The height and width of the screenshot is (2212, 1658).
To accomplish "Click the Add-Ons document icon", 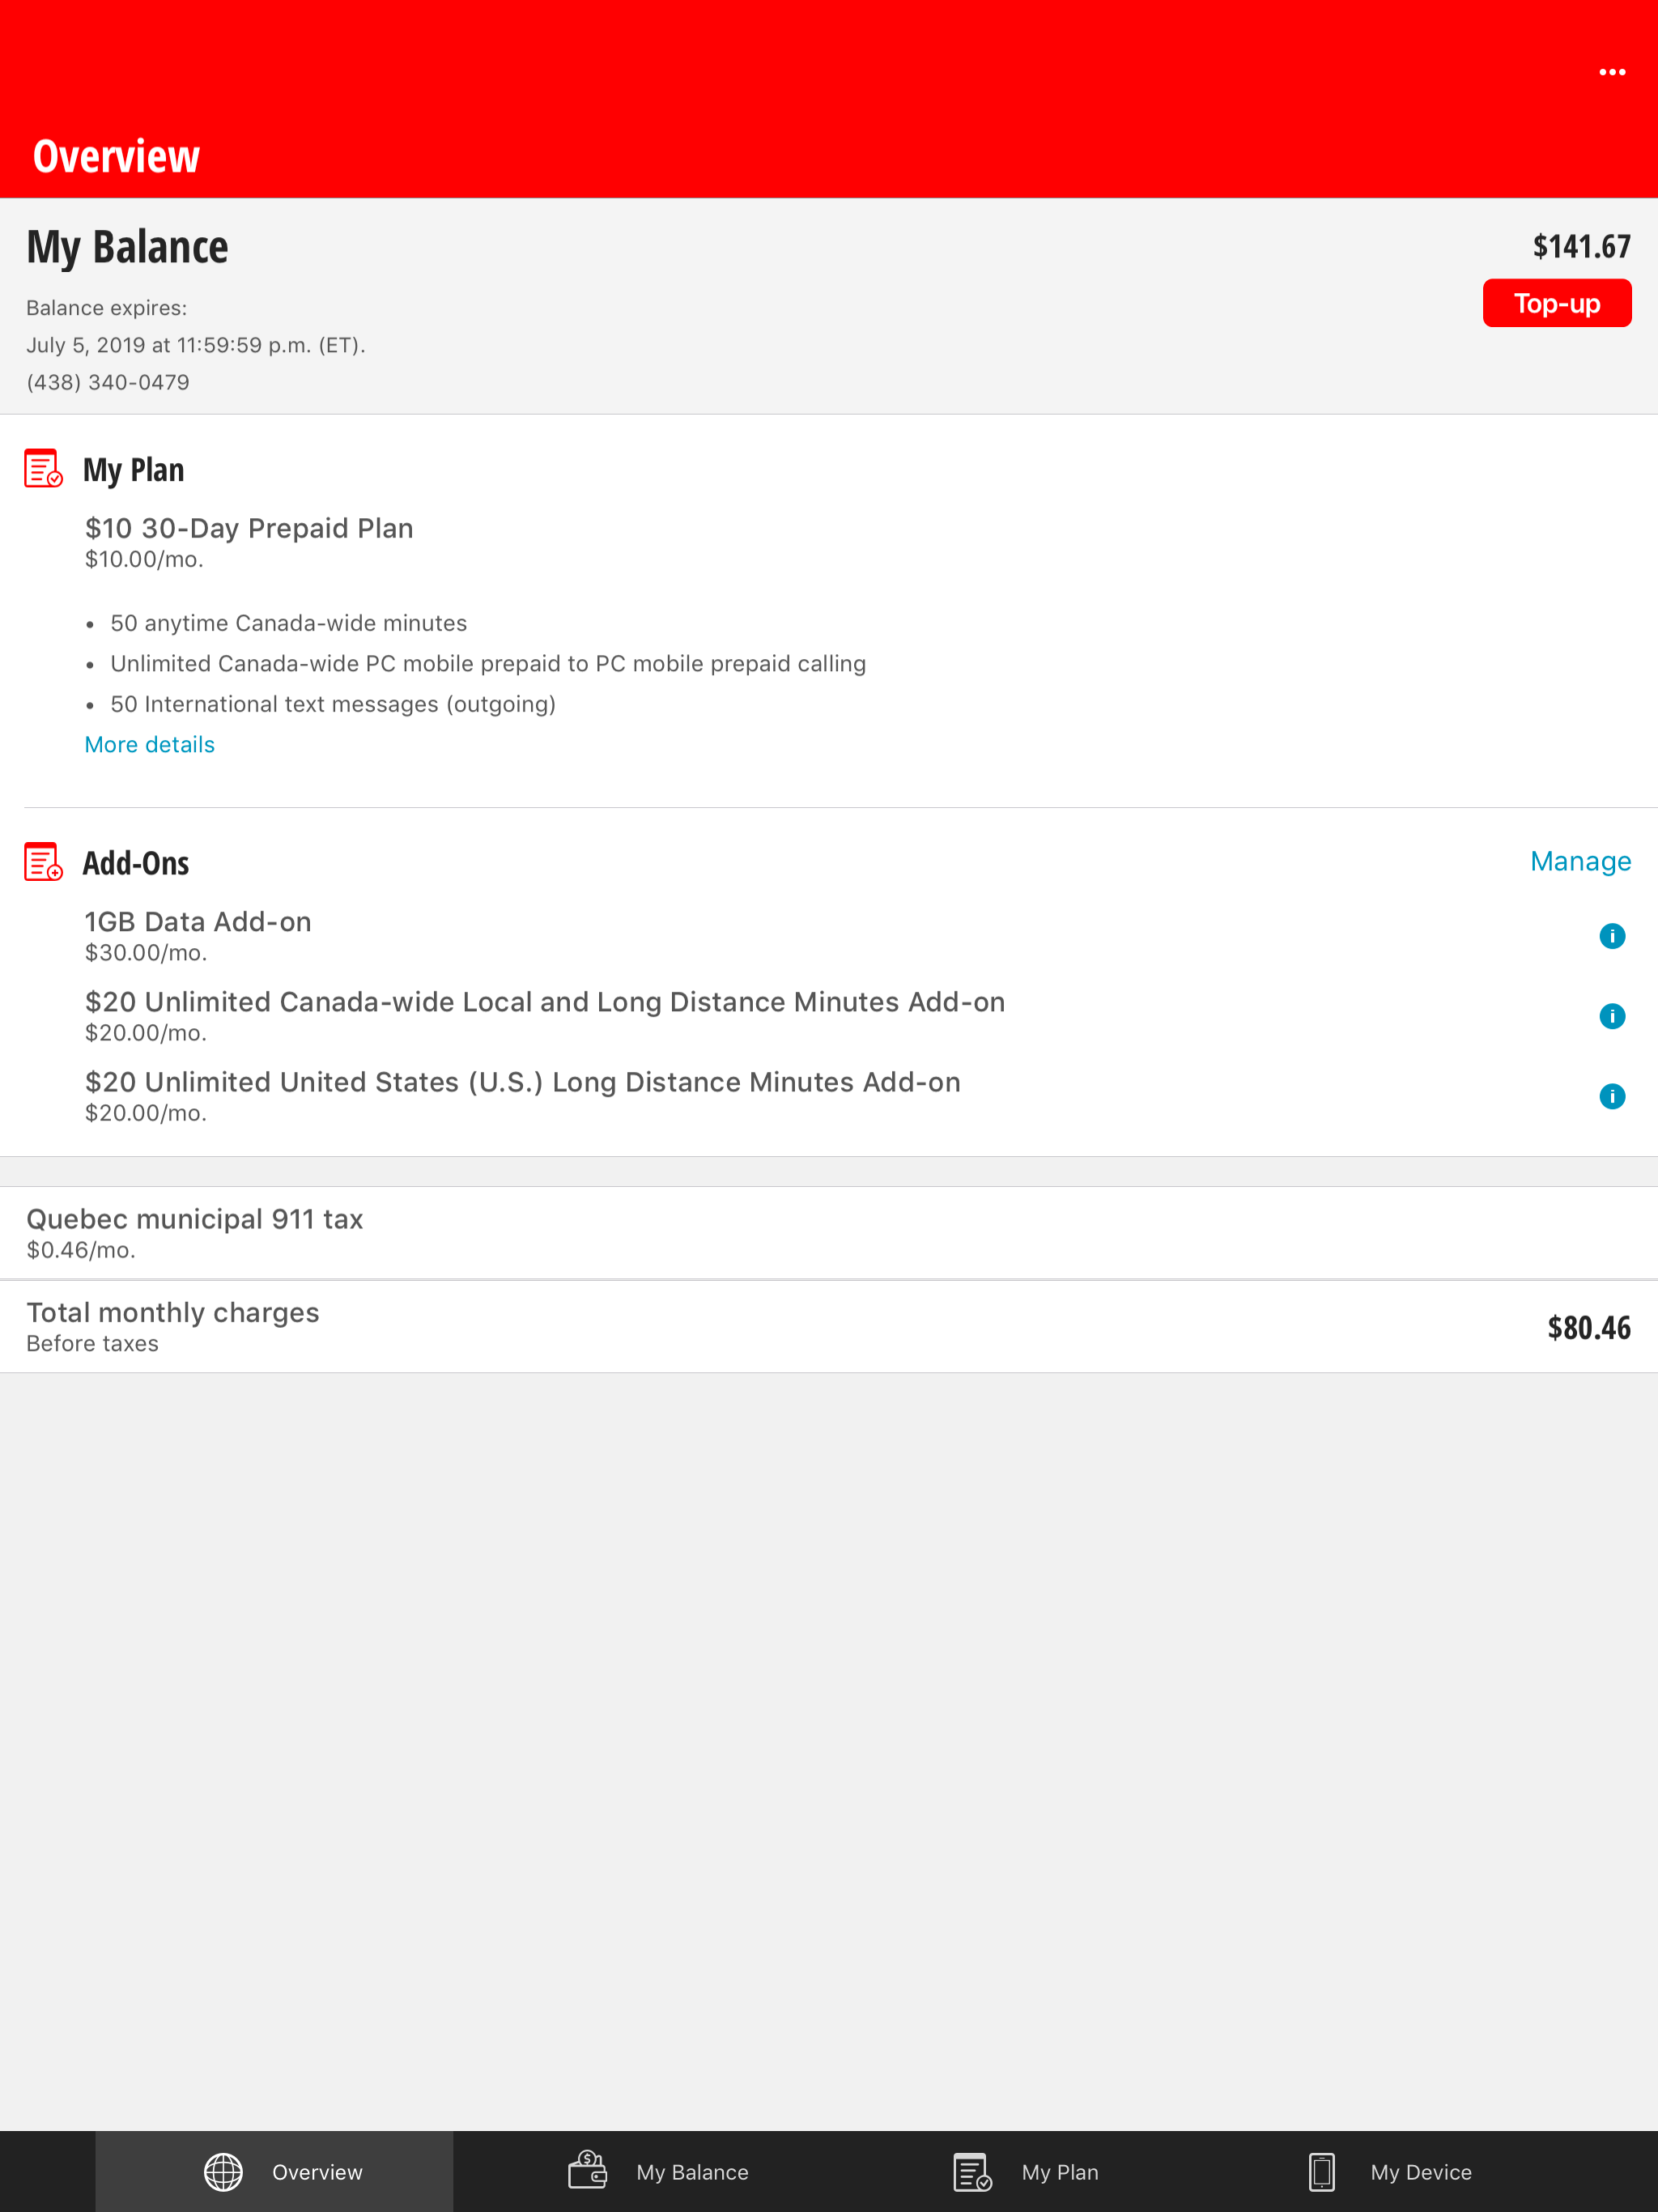I will coord(43,861).
